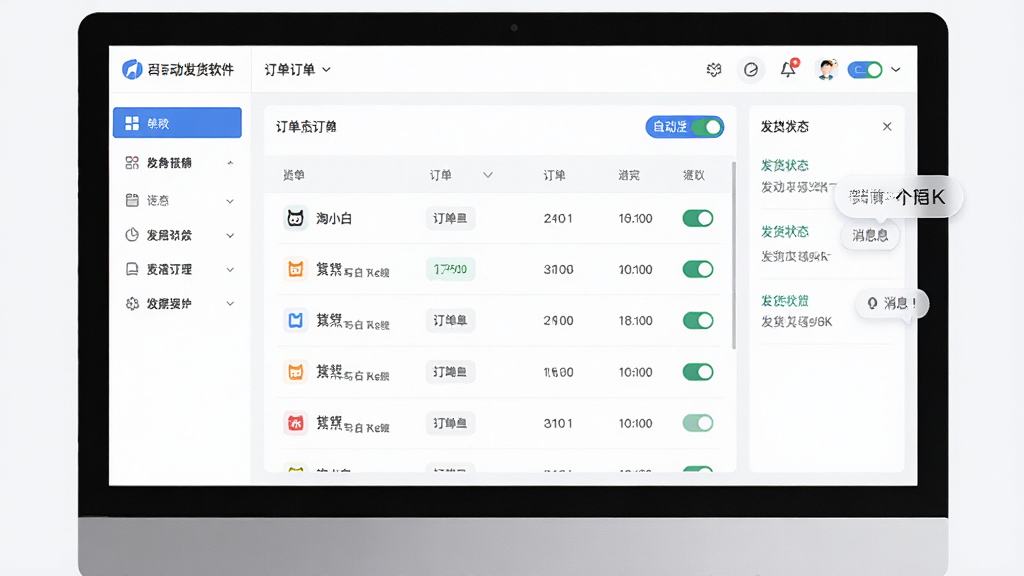Expand the sidebar gear item's chevron

click(x=230, y=303)
